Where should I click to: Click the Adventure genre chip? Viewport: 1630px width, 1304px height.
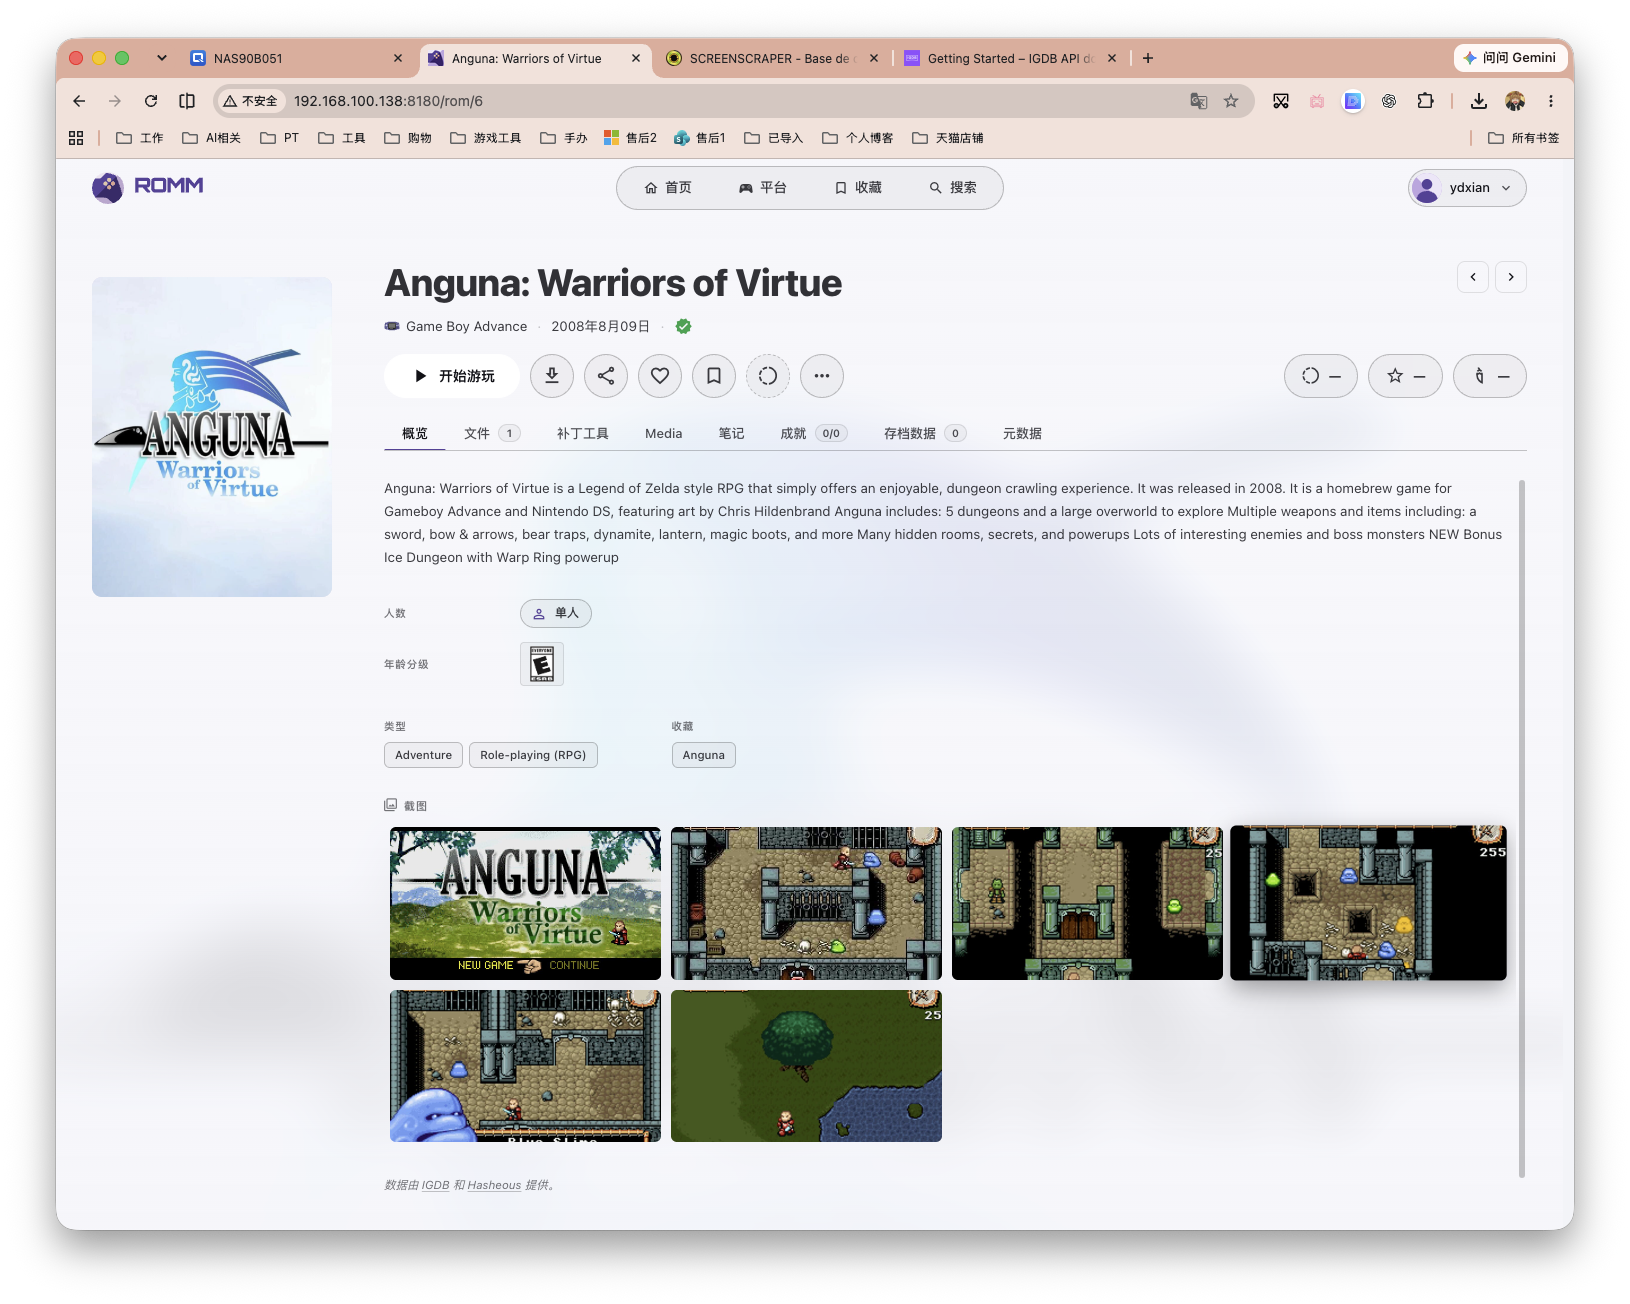click(x=423, y=755)
